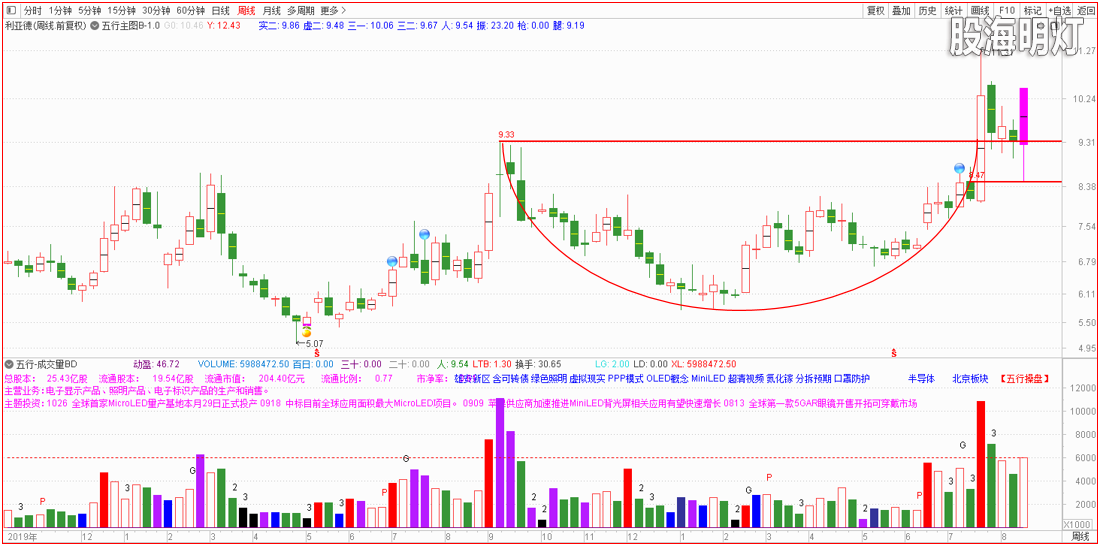Screen dimensions: 1100x546
Task: Open 含可转债 concept tag
Action: point(510,379)
